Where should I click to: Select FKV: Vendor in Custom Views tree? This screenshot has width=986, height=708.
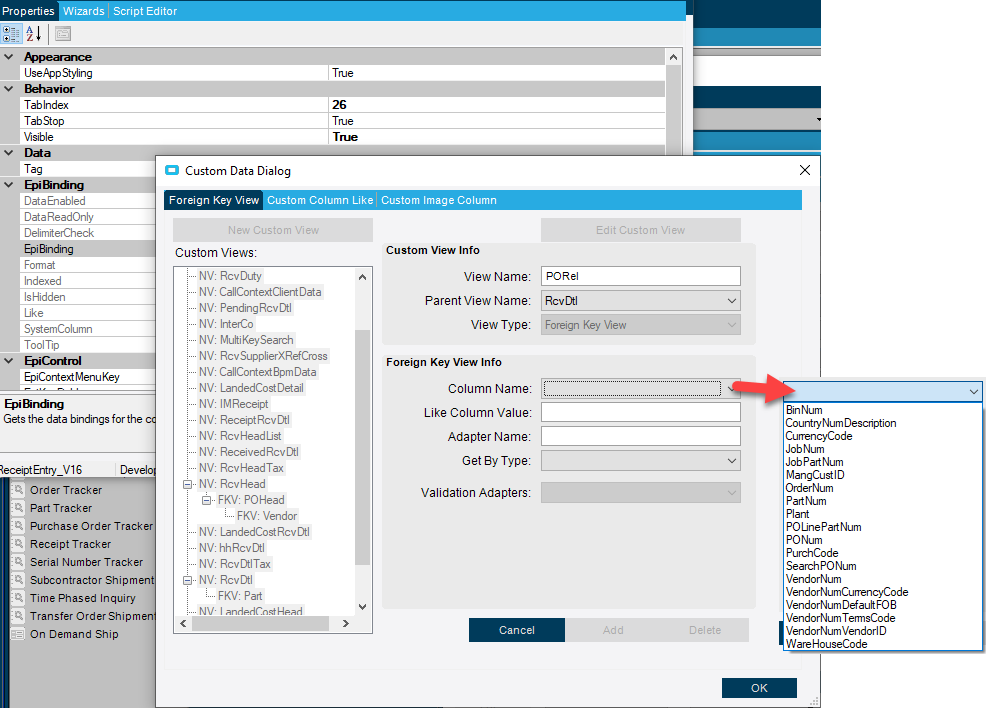(267, 516)
